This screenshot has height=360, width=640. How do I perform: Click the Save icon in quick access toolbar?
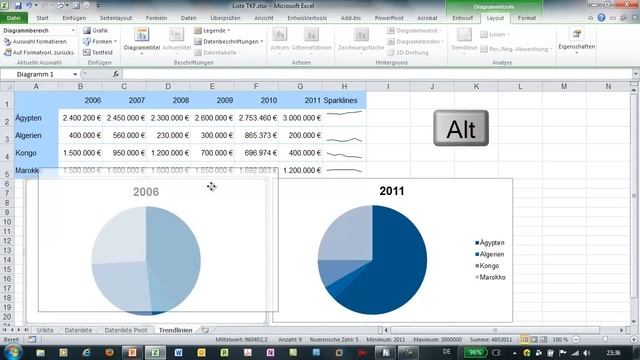18,6
